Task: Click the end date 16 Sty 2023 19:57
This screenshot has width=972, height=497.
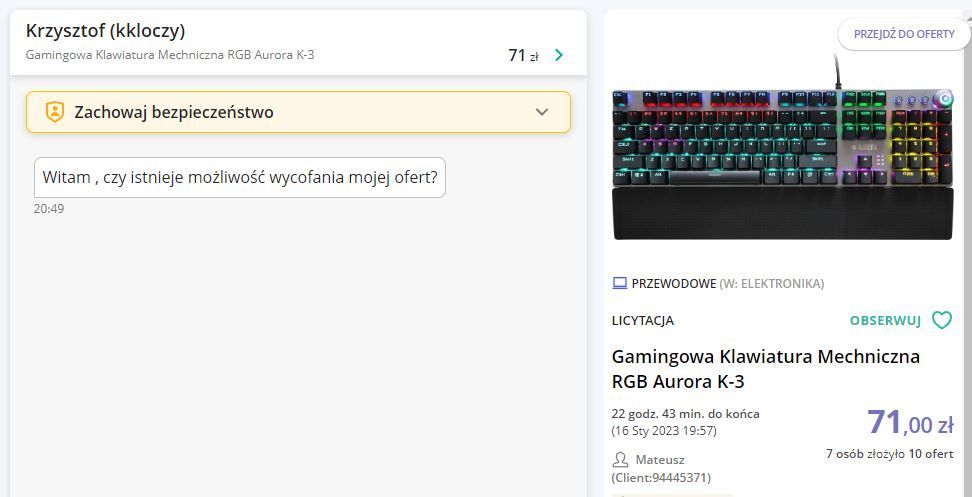Action: 664,431
